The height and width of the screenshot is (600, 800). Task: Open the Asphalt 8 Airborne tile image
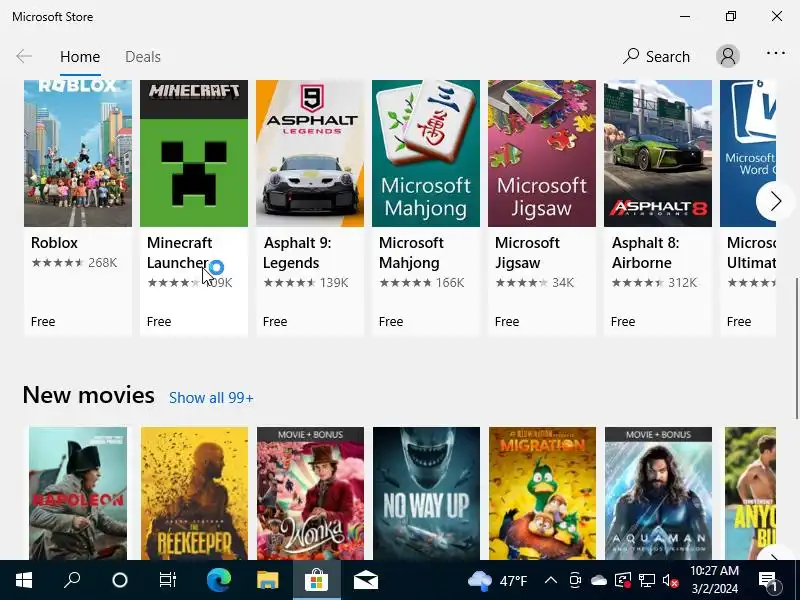click(x=658, y=153)
